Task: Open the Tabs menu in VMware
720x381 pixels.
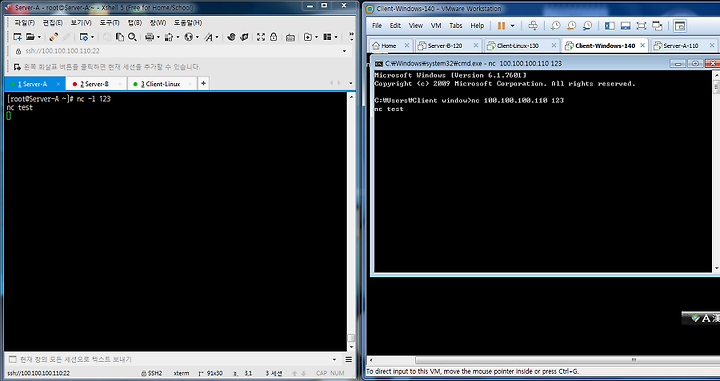Action: (456, 26)
